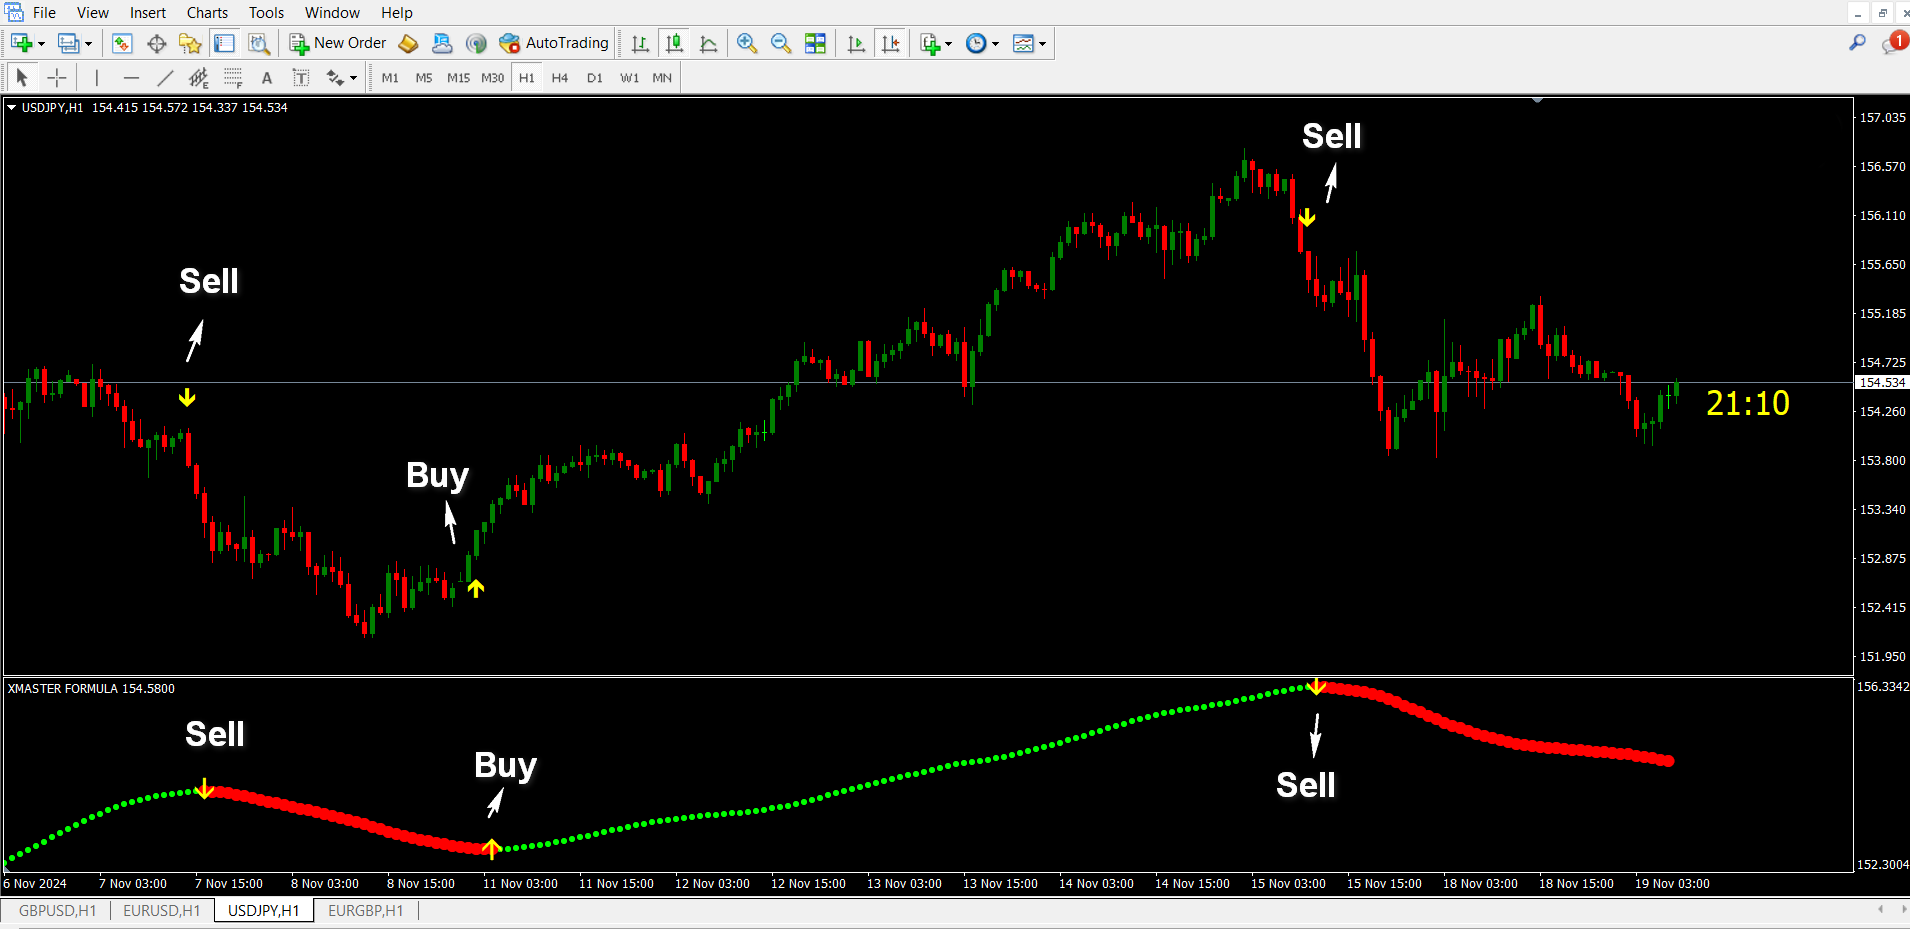Viewport: 1910px width, 929px height.
Task: Click the cloud virtual hosting icon
Action: point(442,43)
